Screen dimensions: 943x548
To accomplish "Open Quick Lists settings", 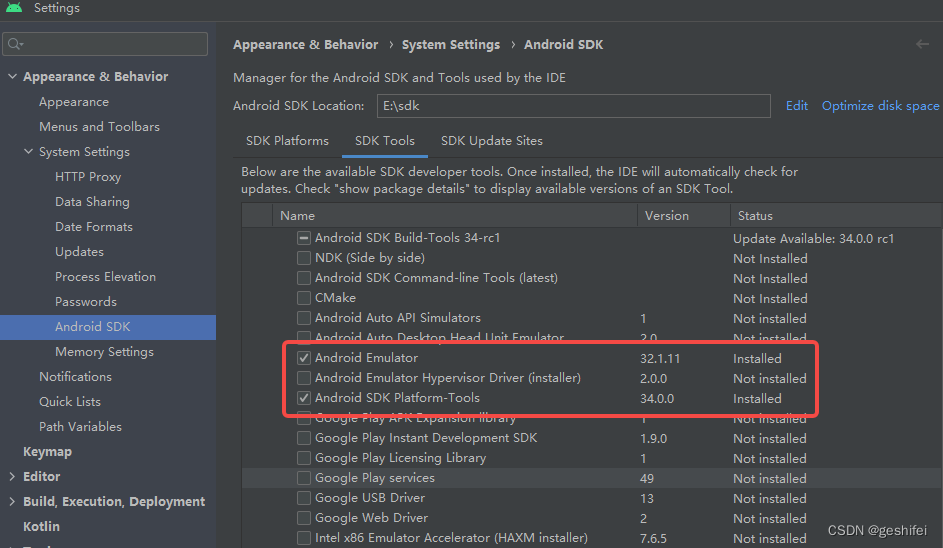I will click(70, 401).
